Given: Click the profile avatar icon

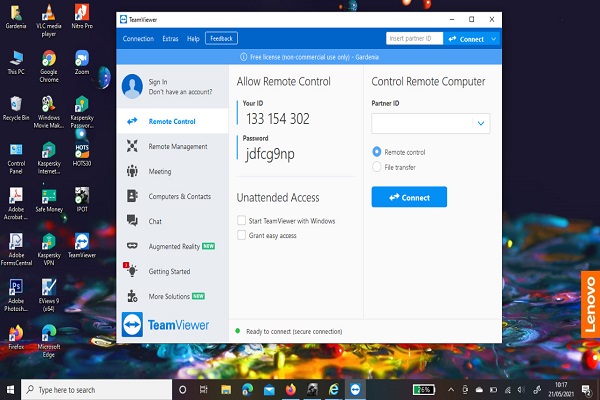Looking at the screenshot, I should point(132,86).
